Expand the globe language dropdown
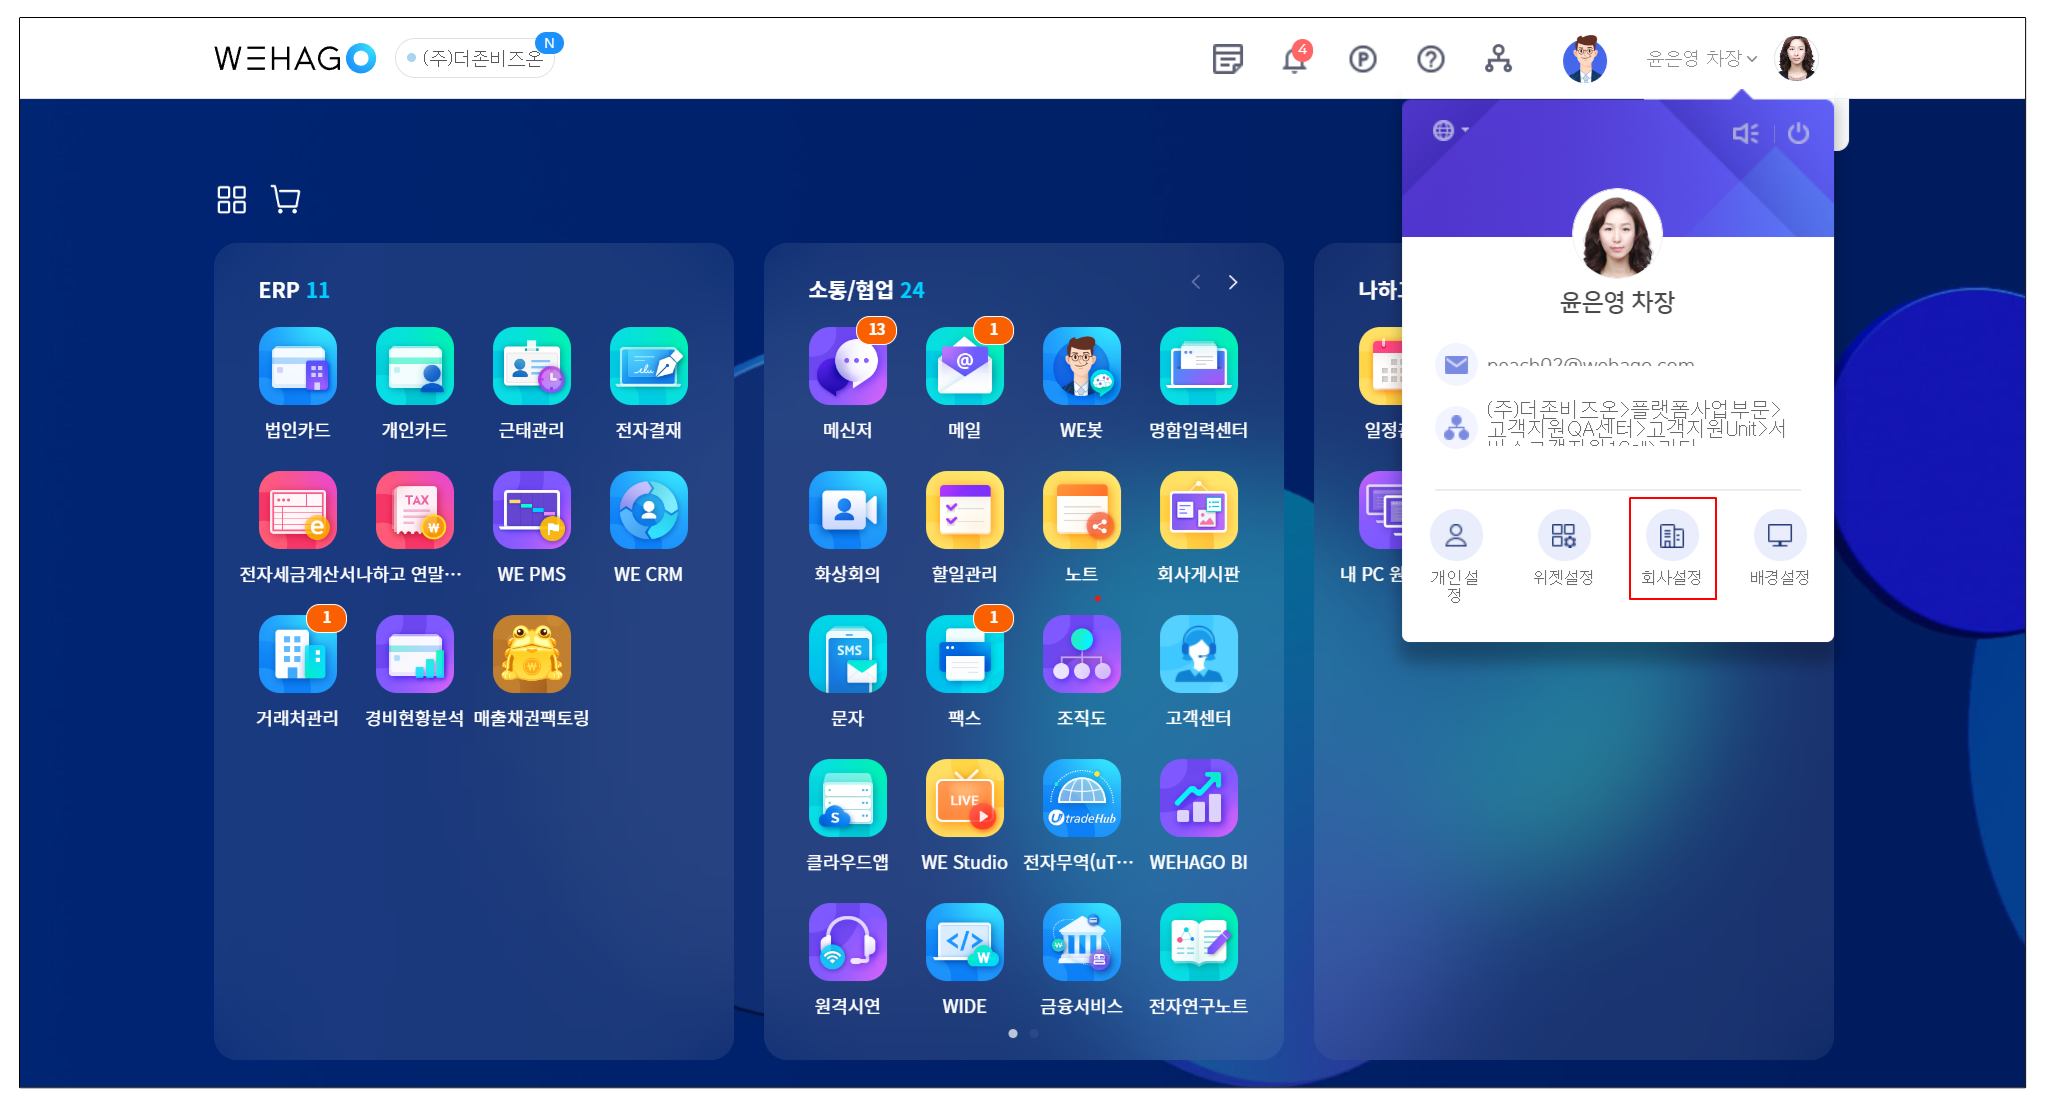This screenshot has width=2051, height=1116. tap(1449, 131)
